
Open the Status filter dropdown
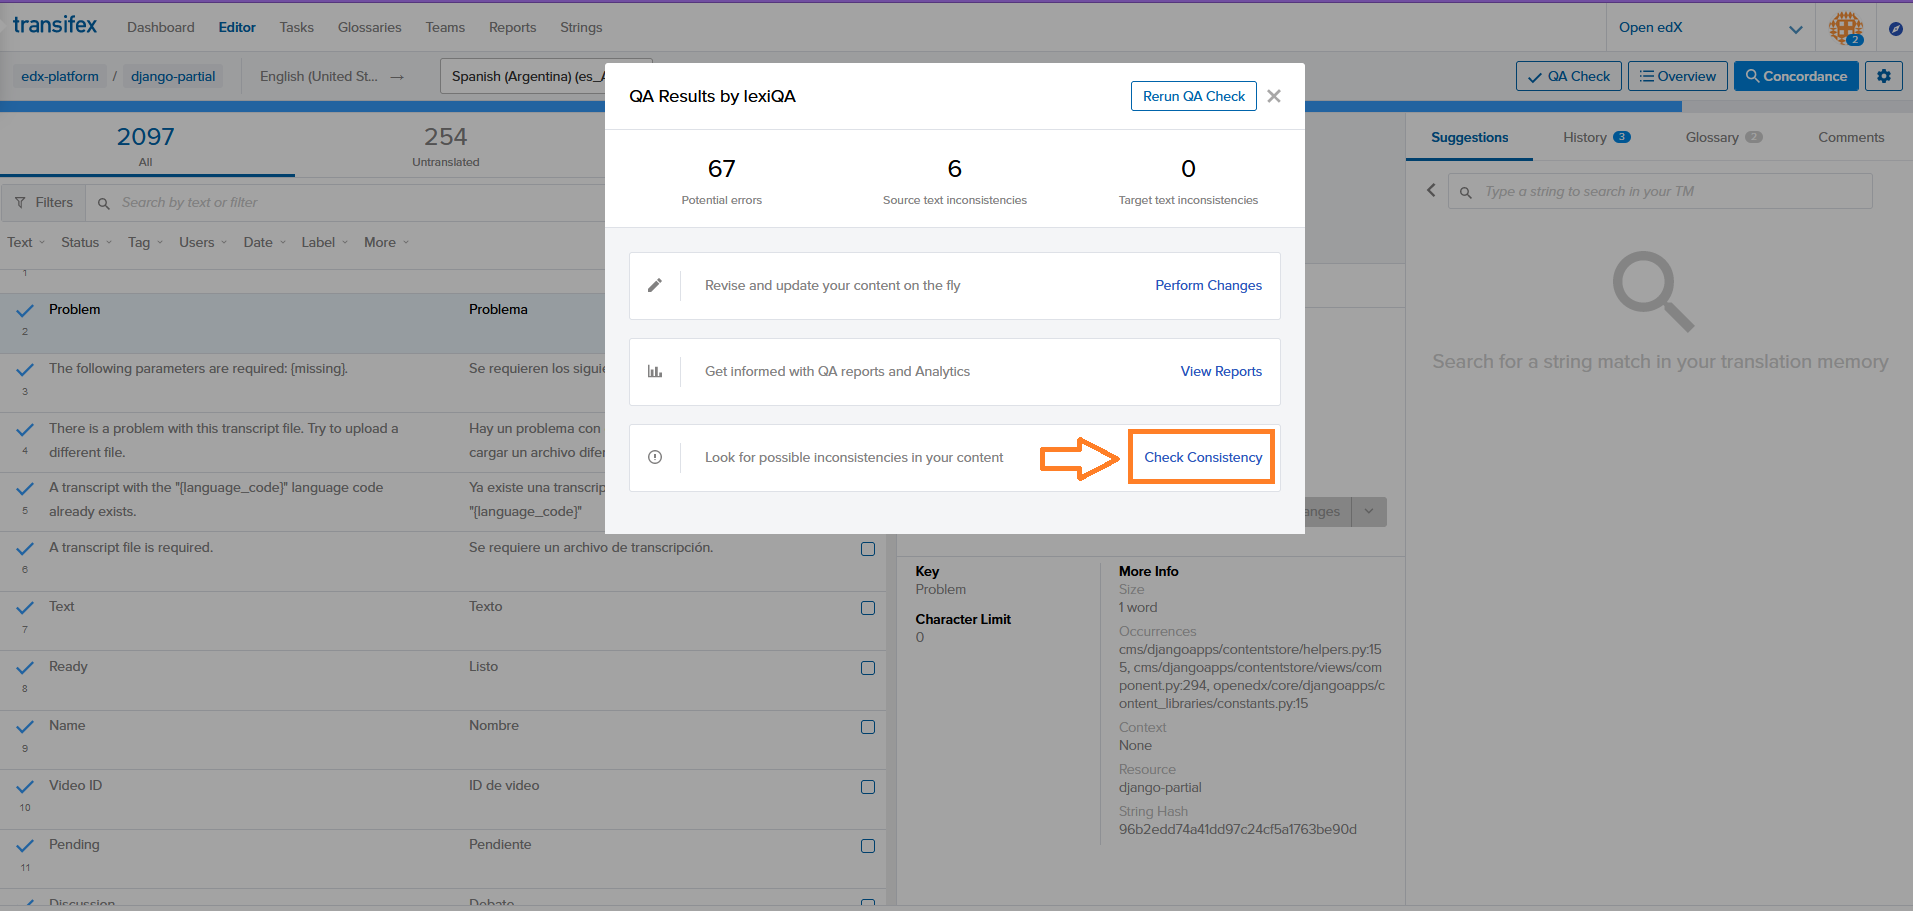tap(86, 242)
